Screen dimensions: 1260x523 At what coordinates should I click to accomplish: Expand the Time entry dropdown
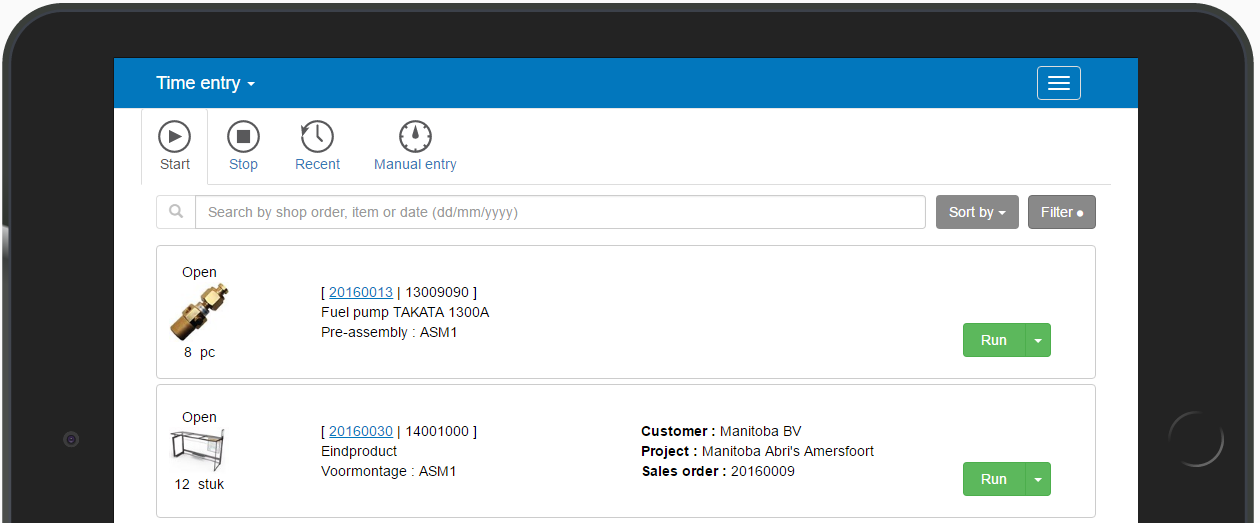tap(205, 83)
